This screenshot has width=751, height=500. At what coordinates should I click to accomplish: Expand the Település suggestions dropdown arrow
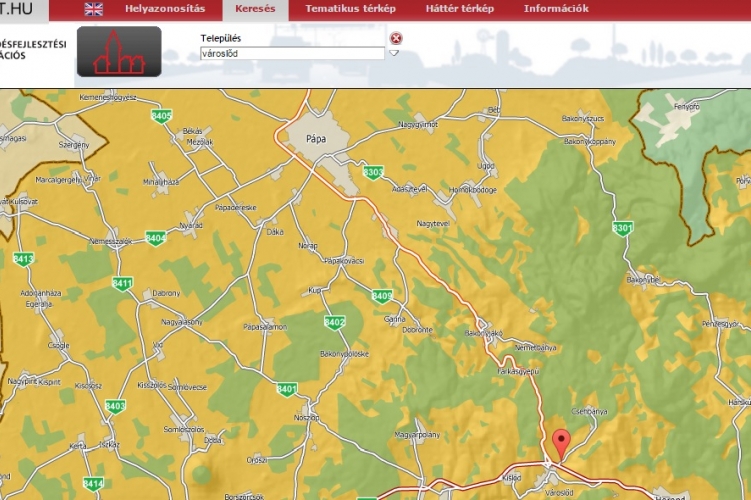pyautogui.click(x=394, y=53)
